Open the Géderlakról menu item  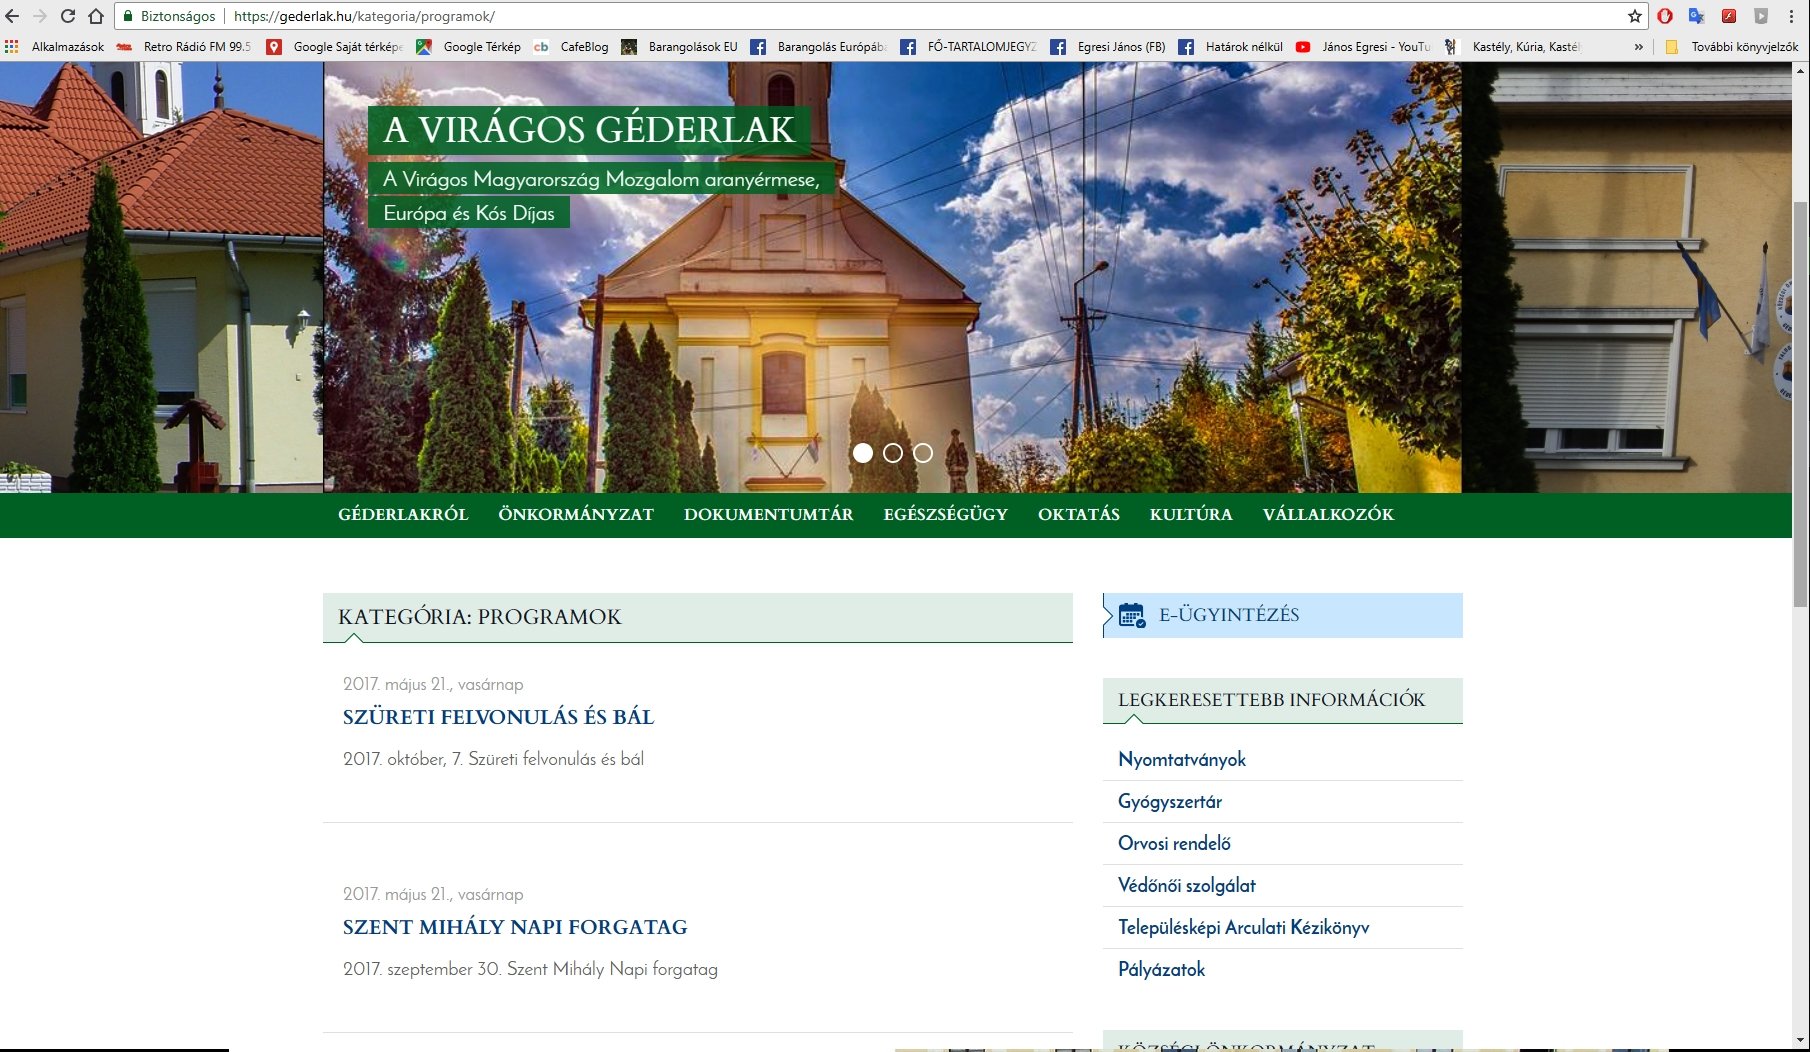point(403,514)
